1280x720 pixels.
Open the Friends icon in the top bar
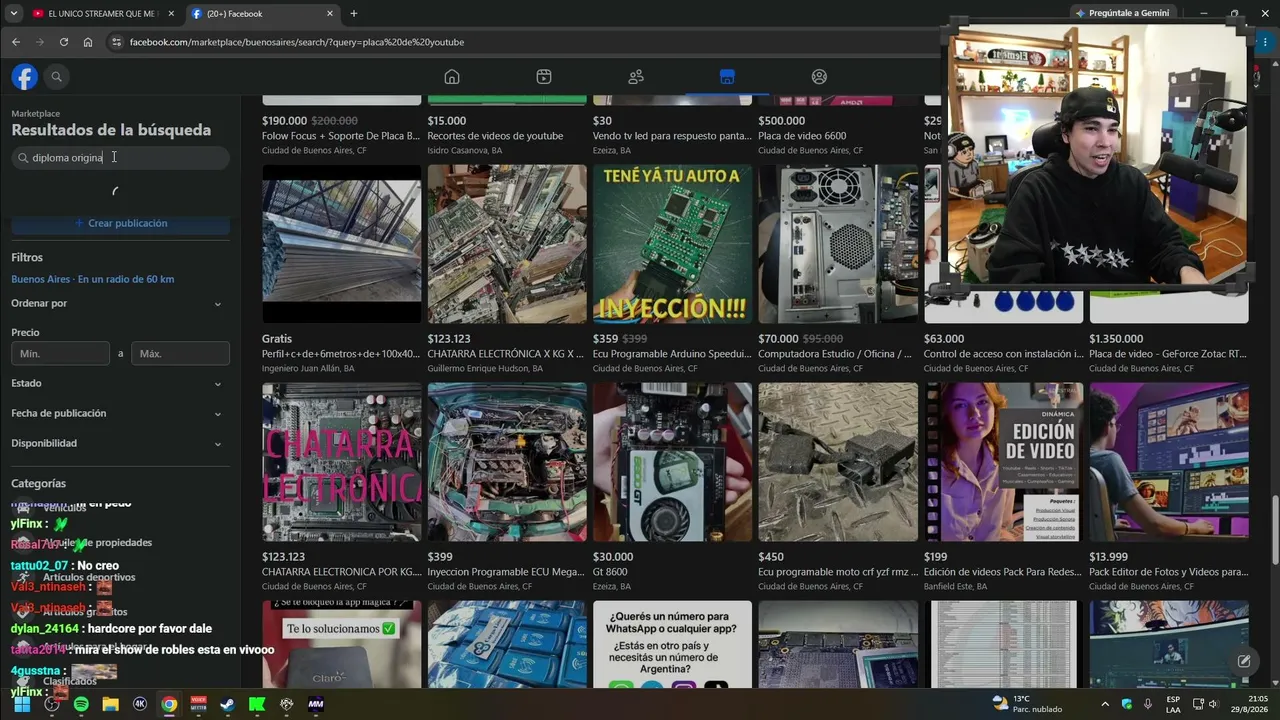(x=636, y=77)
